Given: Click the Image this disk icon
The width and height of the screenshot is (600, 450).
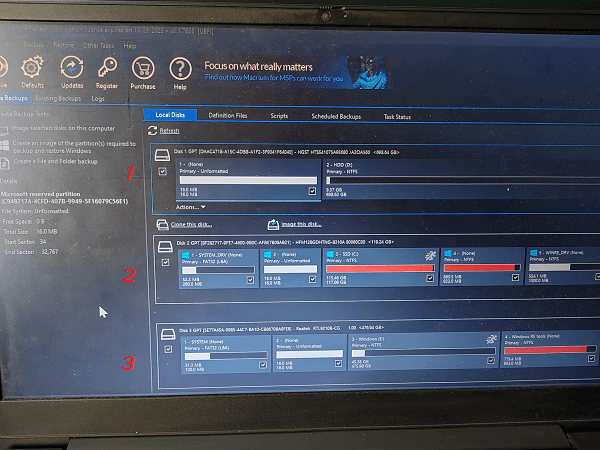Looking at the screenshot, I should click(x=273, y=225).
